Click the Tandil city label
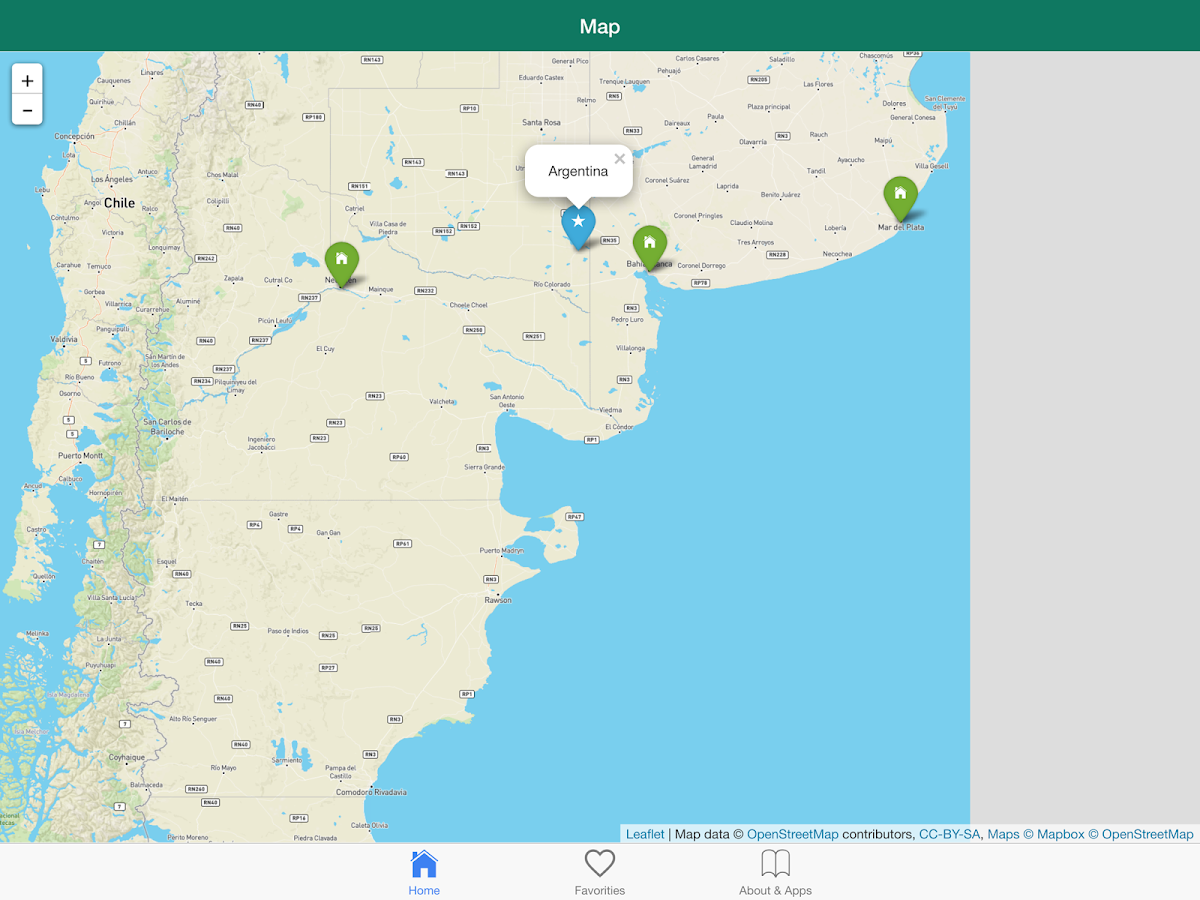Image resolution: width=1200 pixels, height=900 pixels. [817, 171]
